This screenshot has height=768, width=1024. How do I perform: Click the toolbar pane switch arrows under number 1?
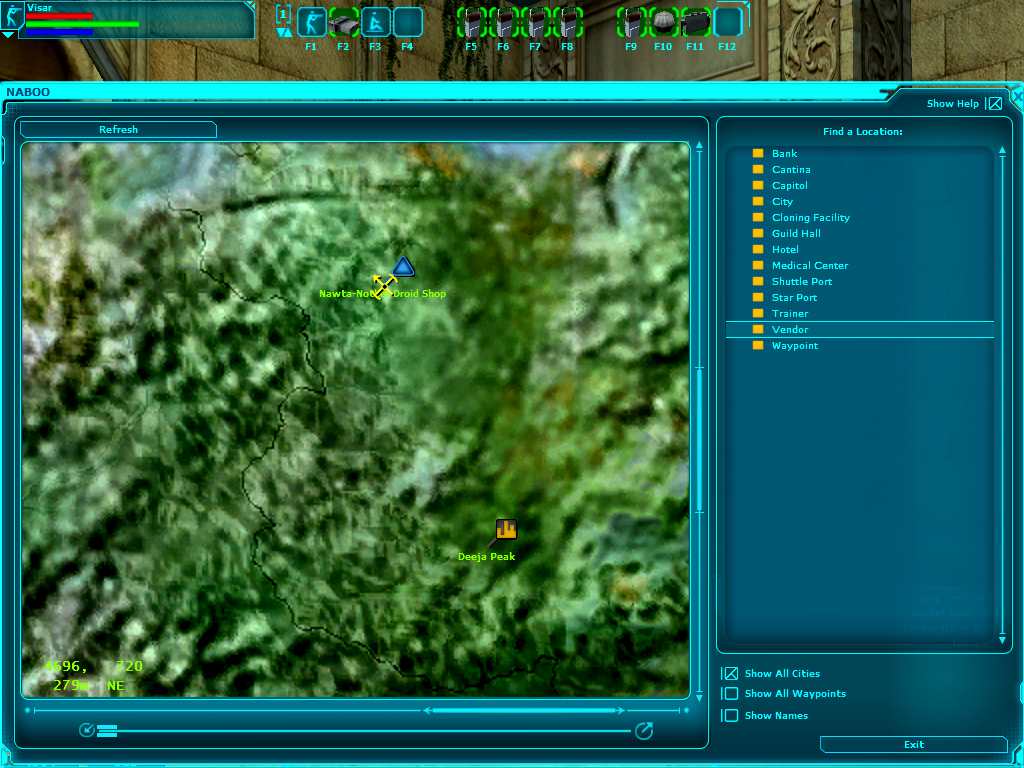click(x=283, y=32)
